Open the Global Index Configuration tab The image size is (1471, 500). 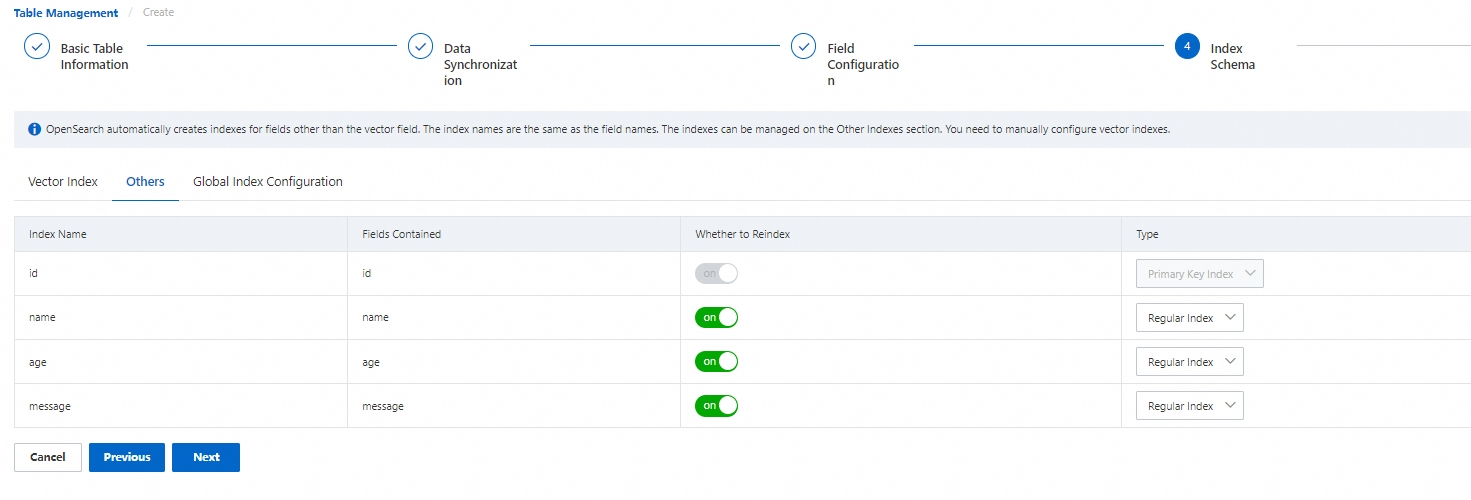click(x=268, y=182)
